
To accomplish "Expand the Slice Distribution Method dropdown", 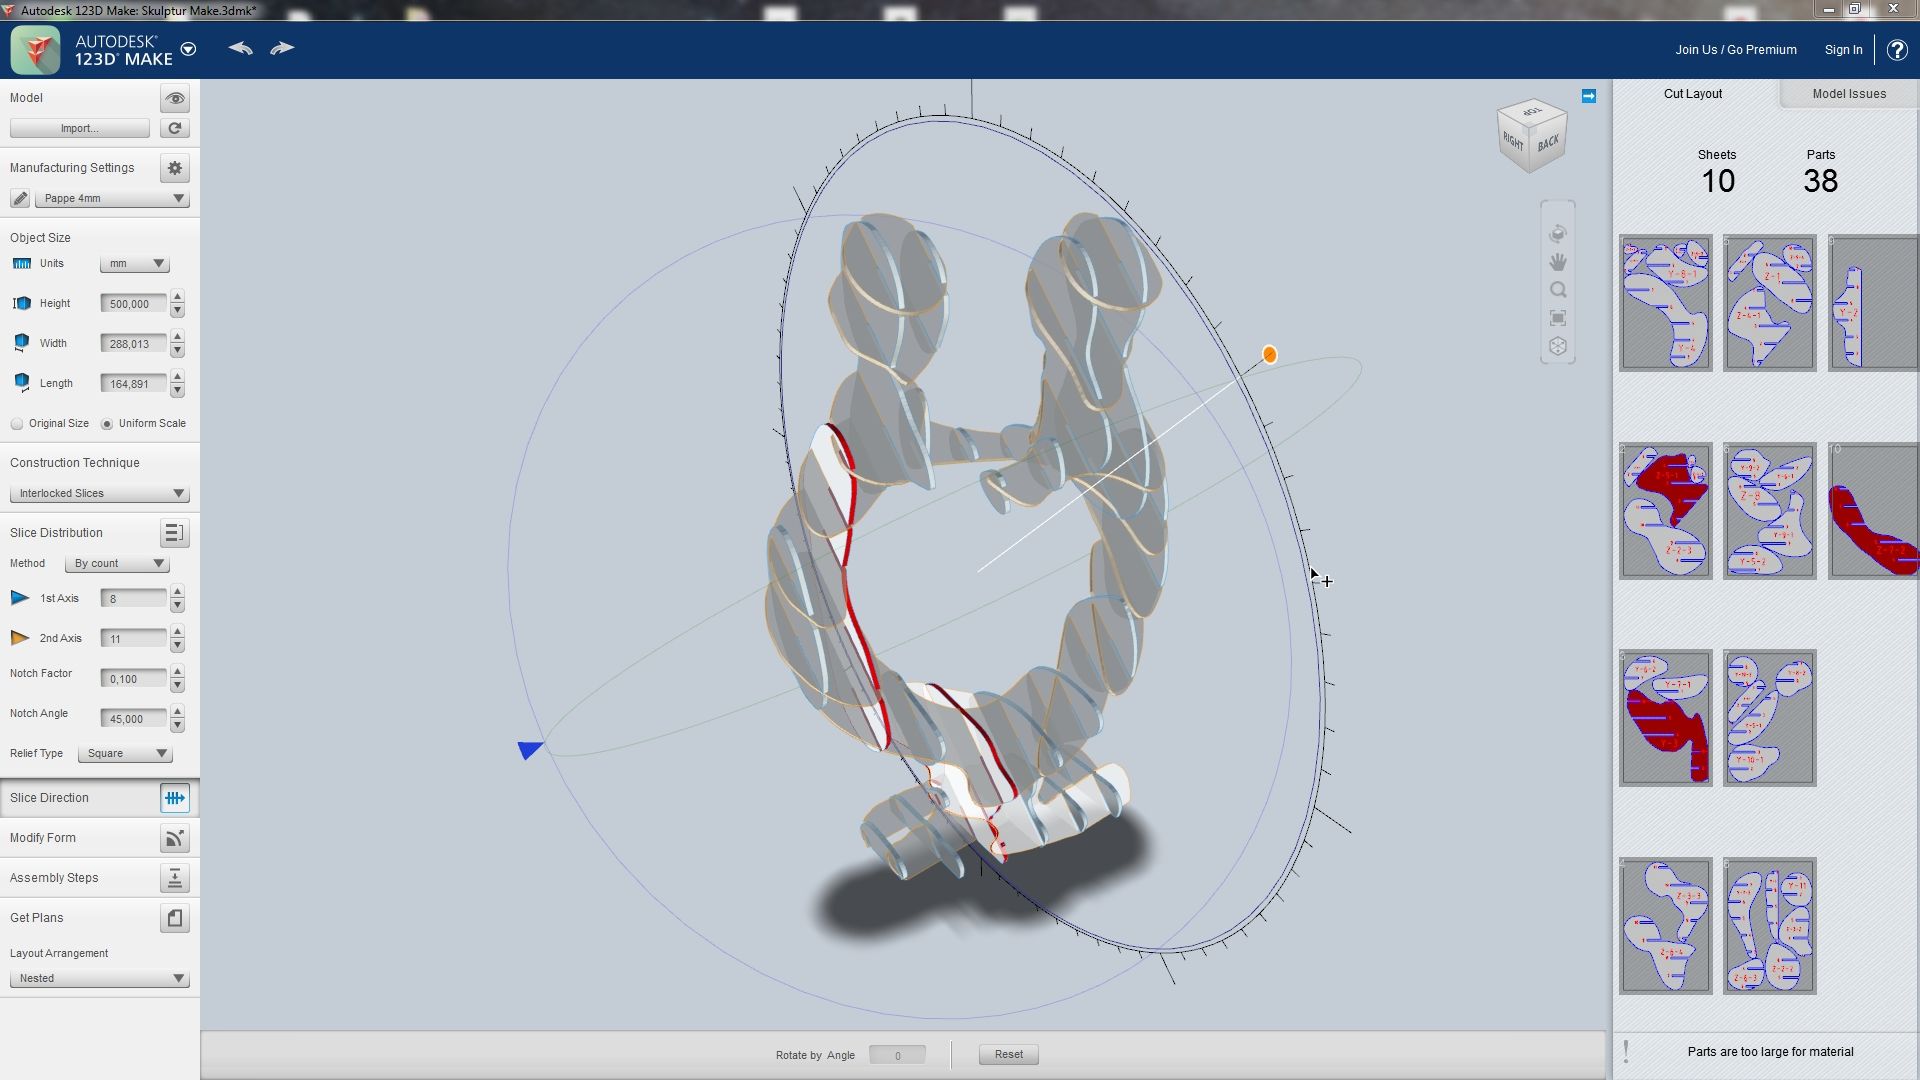I will 115,563.
